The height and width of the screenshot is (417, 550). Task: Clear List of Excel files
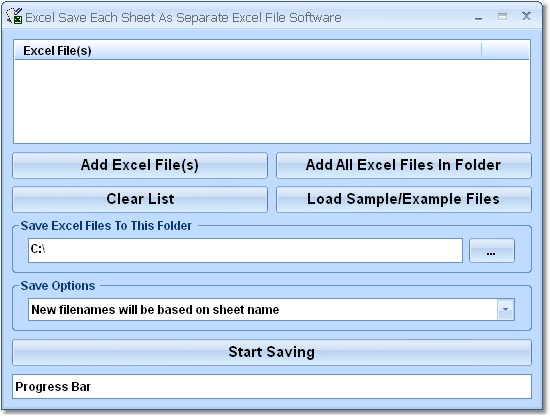coord(140,199)
